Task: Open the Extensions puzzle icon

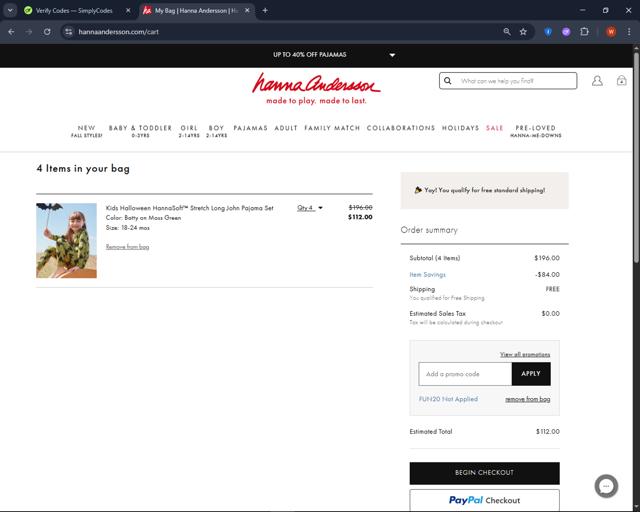Action: (x=584, y=32)
